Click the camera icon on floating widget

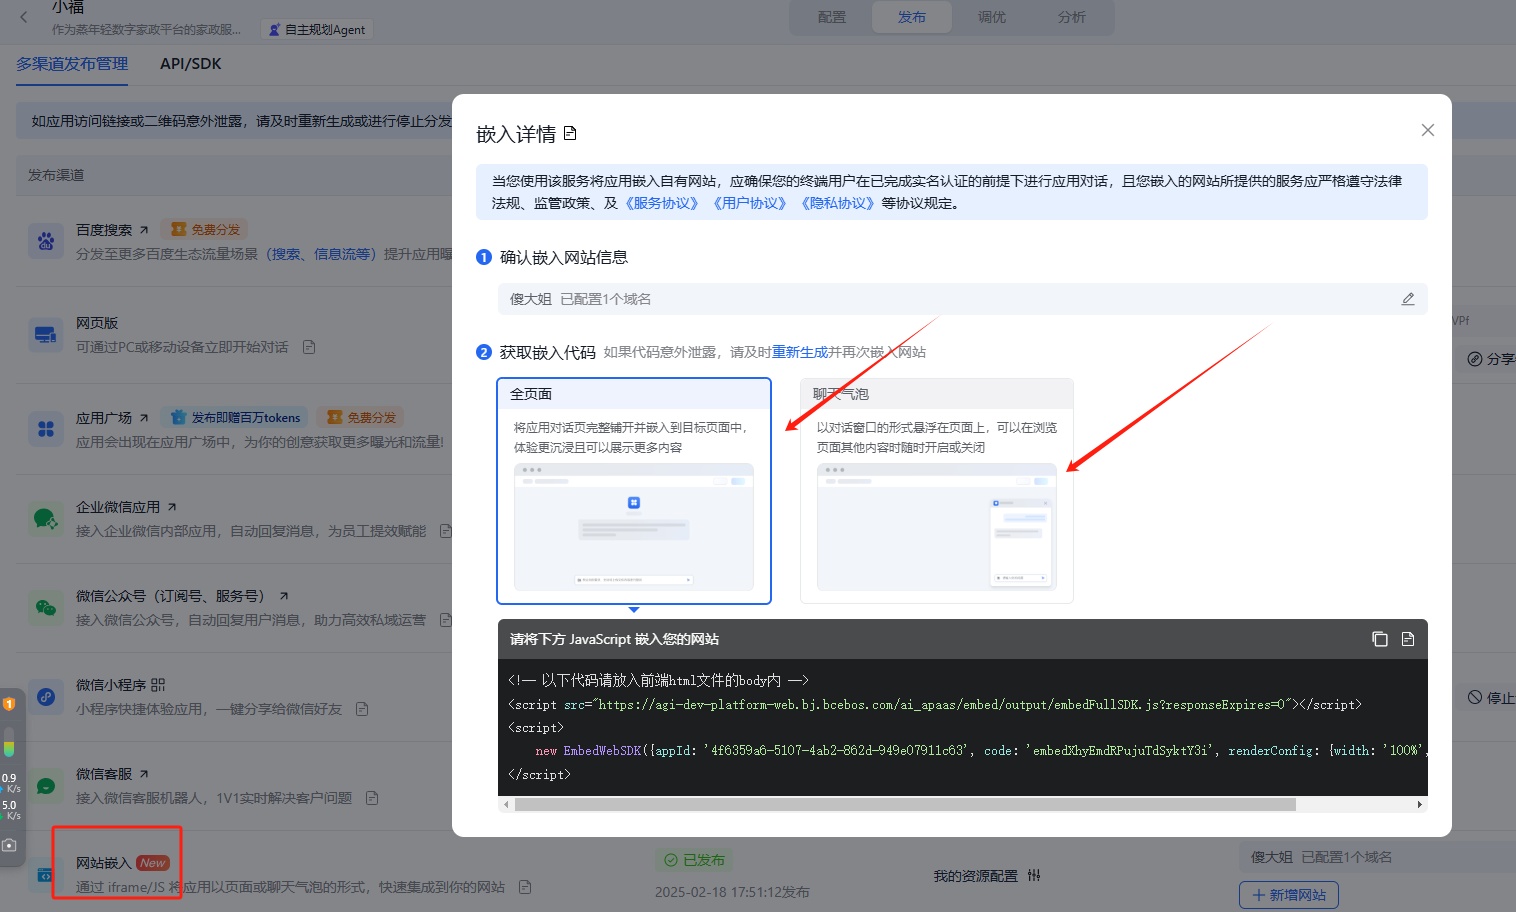[x=9, y=845]
